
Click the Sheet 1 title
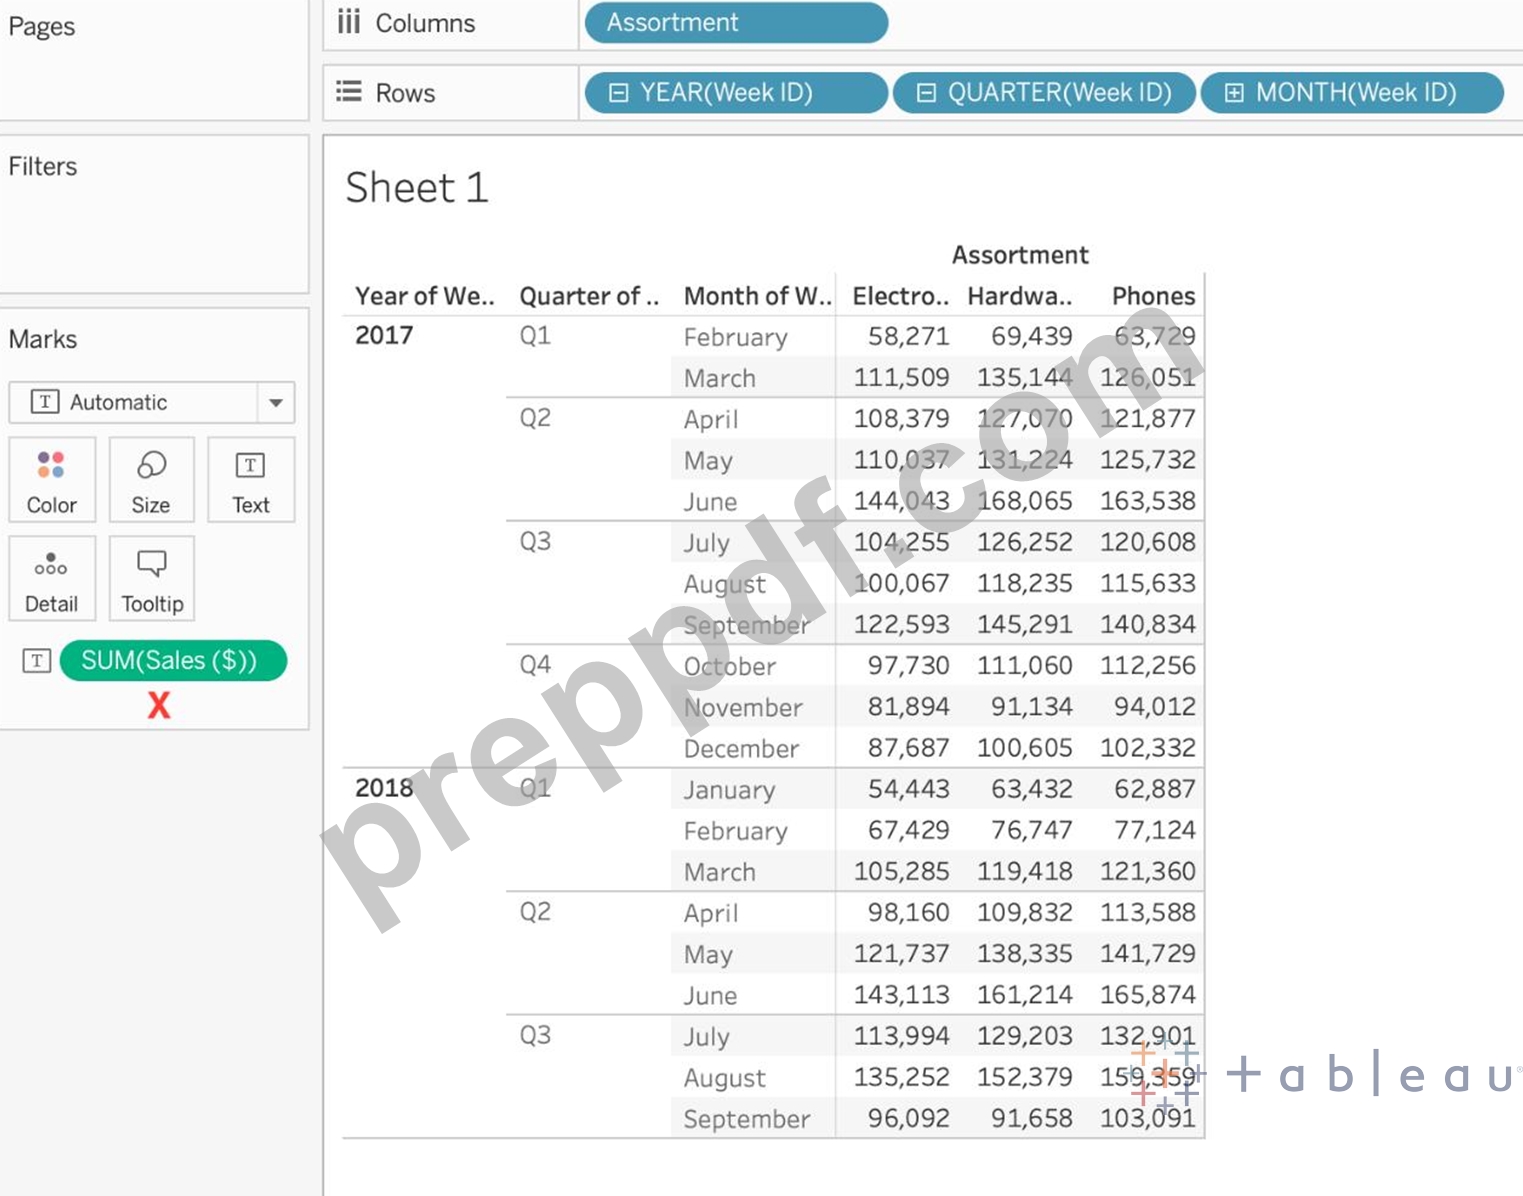(x=417, y=187)
